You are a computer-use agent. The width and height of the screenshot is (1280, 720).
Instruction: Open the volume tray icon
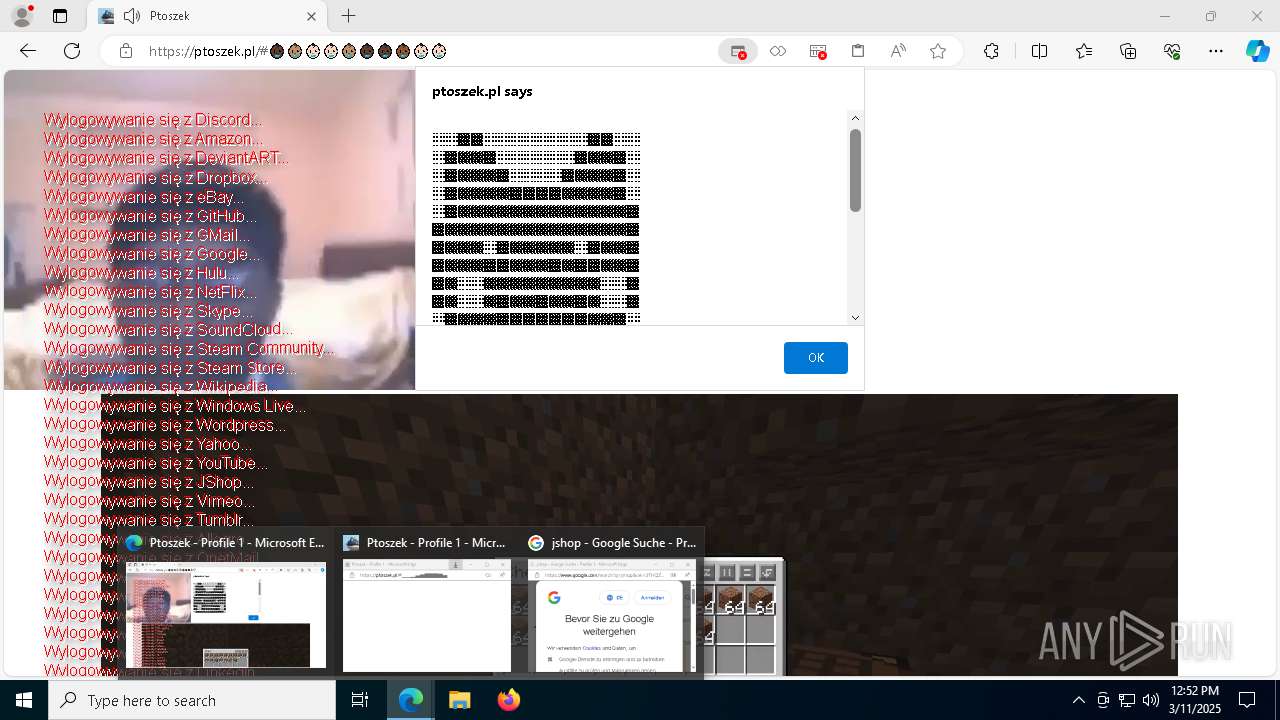coord(1151,700)
